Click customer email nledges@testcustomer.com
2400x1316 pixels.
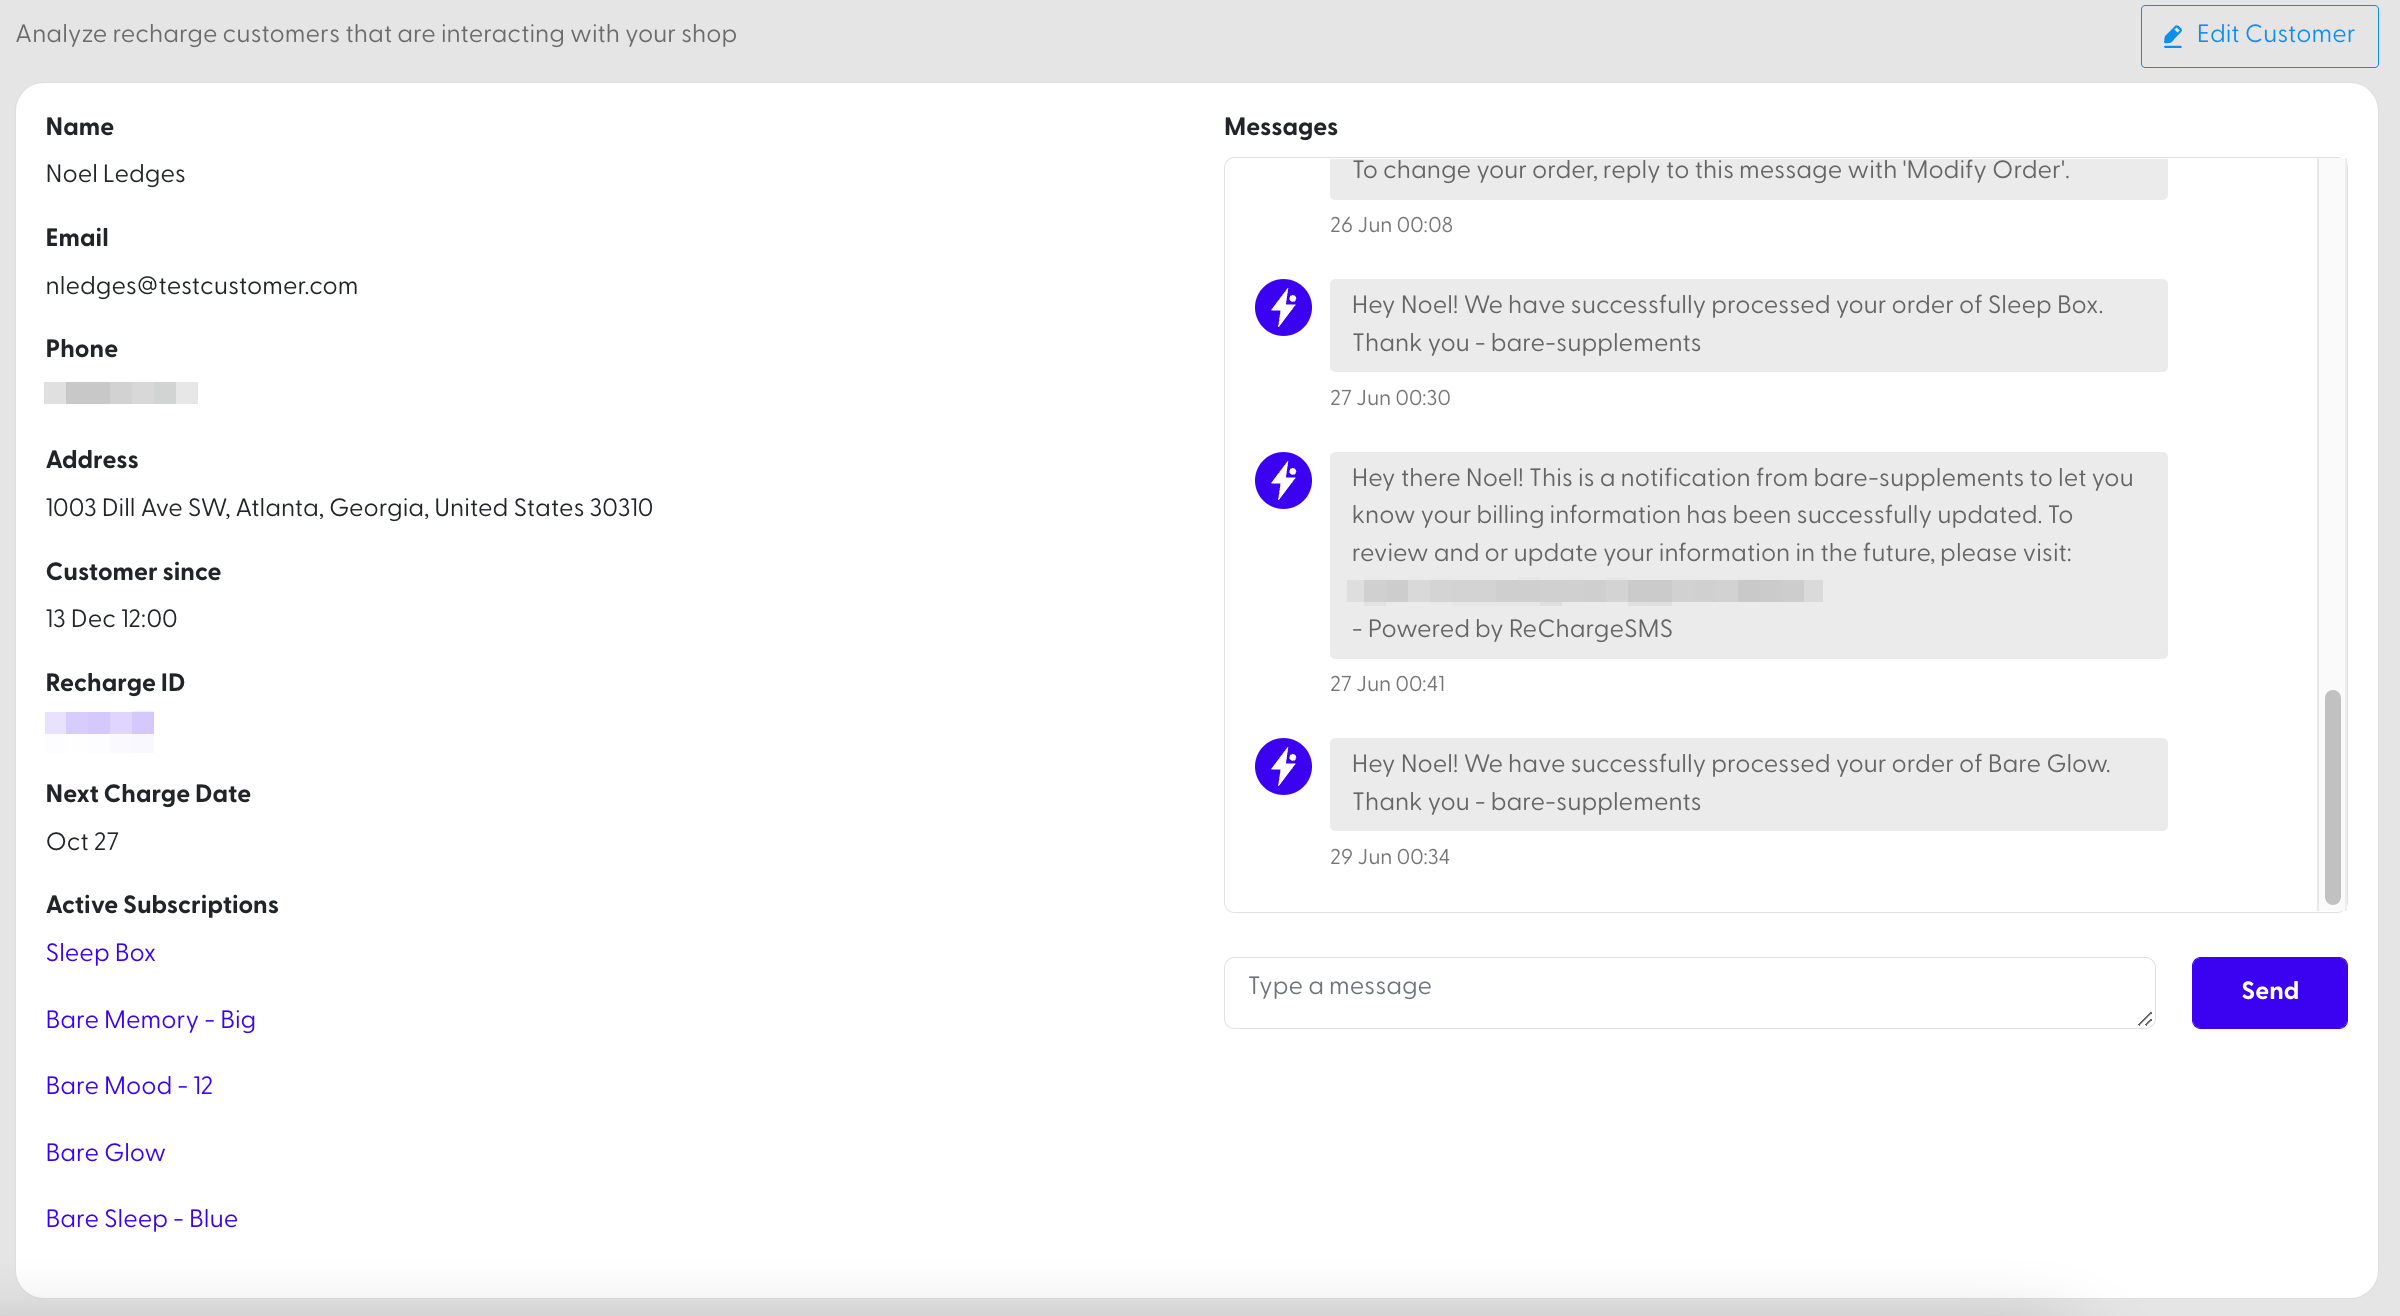coord(201,286)
